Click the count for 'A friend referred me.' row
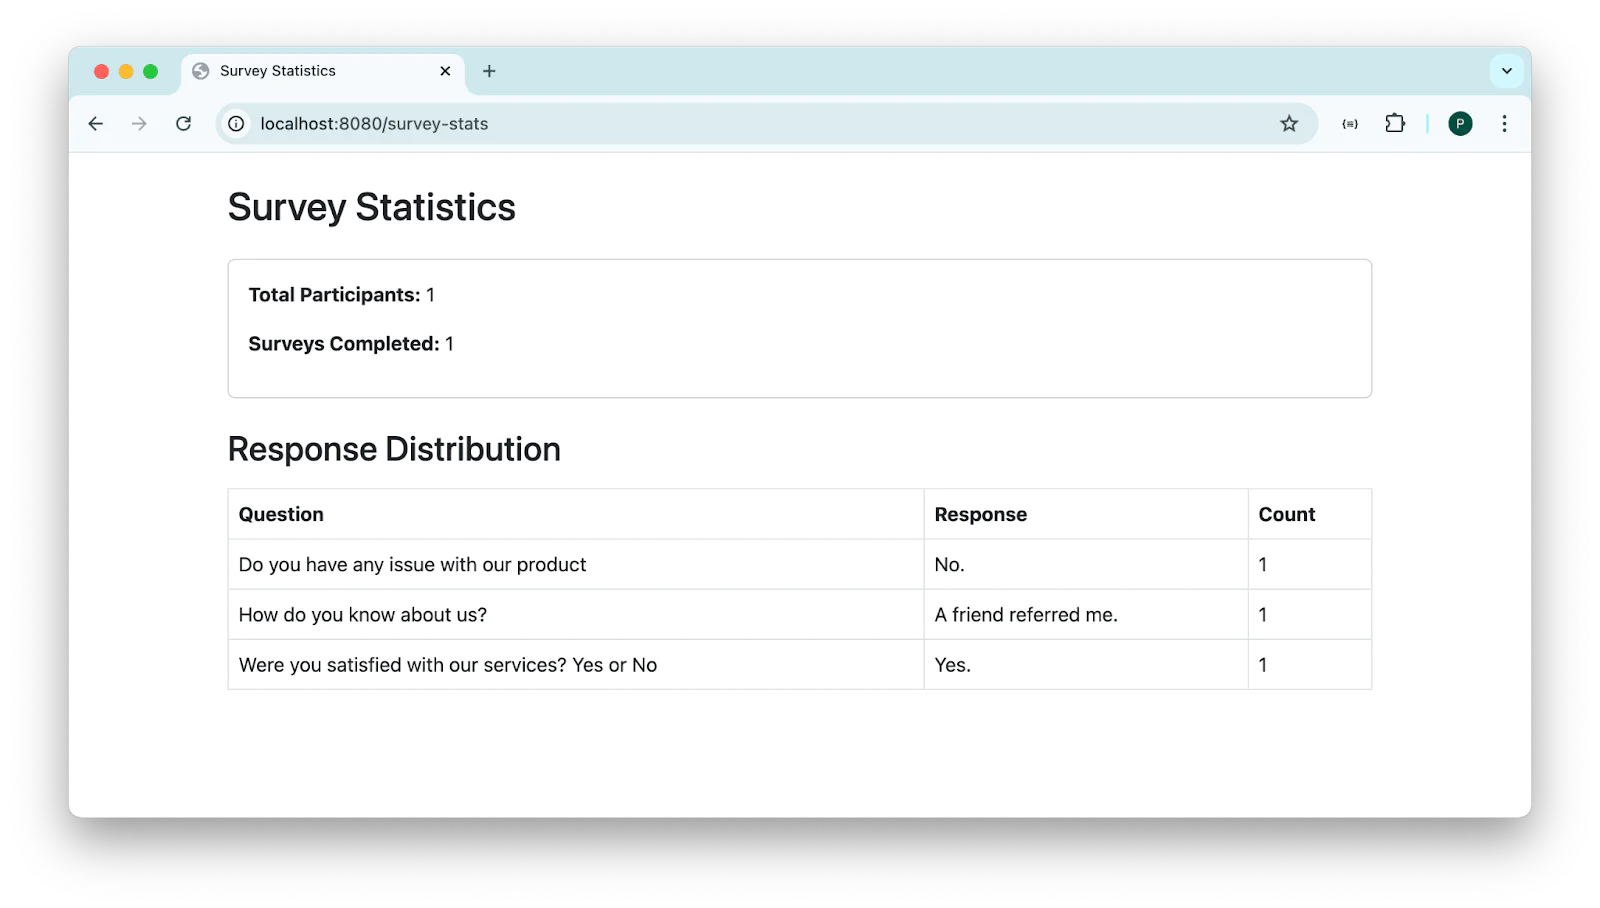 [x=1310, y=615]
